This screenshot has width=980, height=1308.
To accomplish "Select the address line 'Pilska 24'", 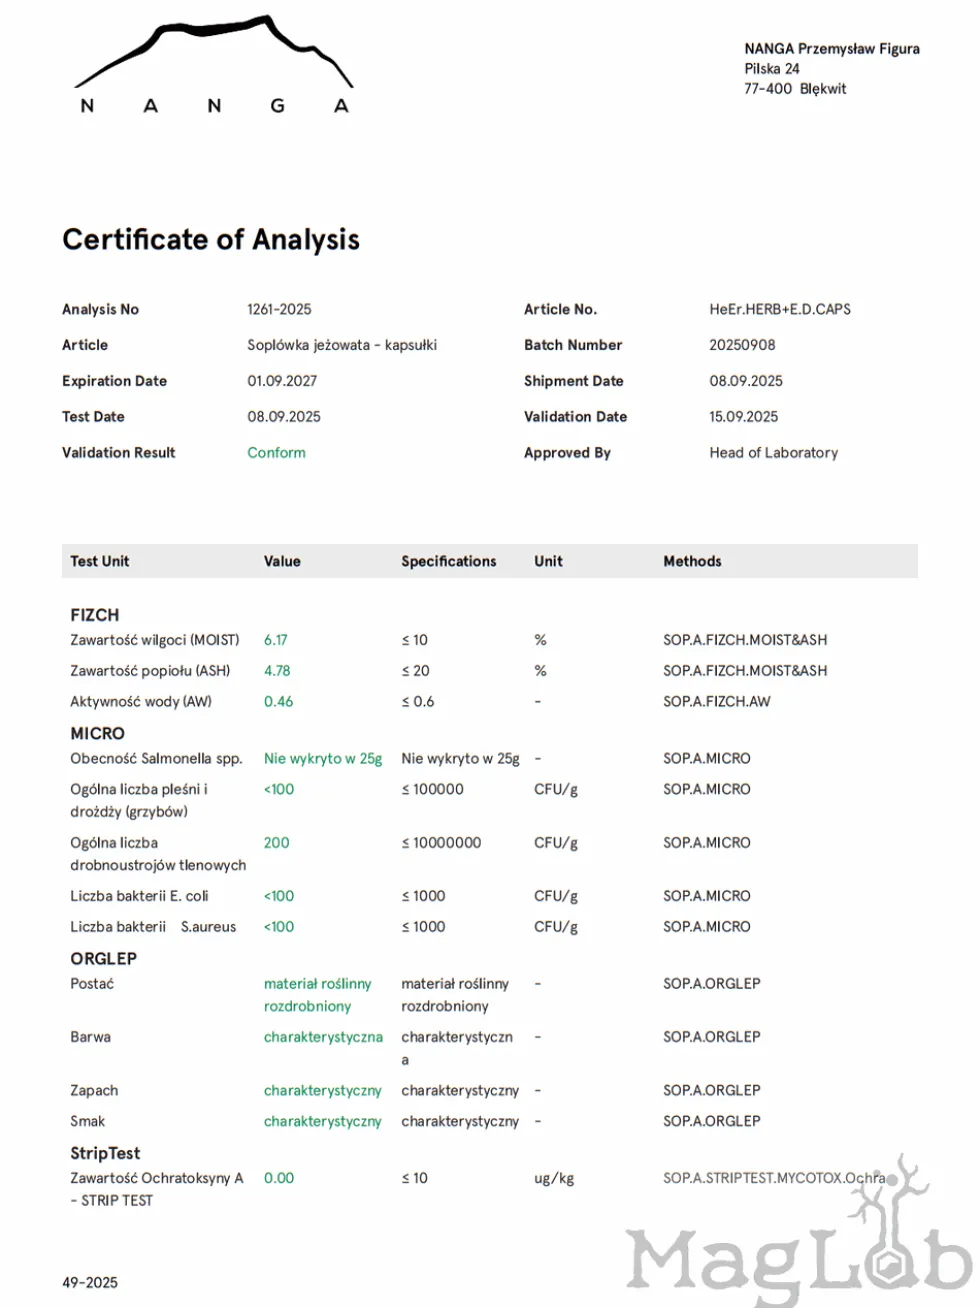I will click(772, 68).
